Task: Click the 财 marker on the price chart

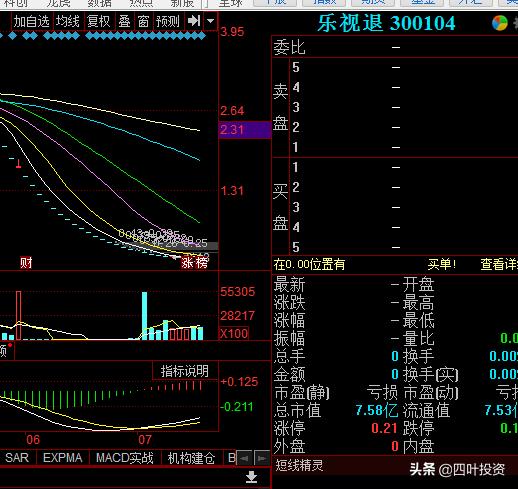Action: point(26,263)
